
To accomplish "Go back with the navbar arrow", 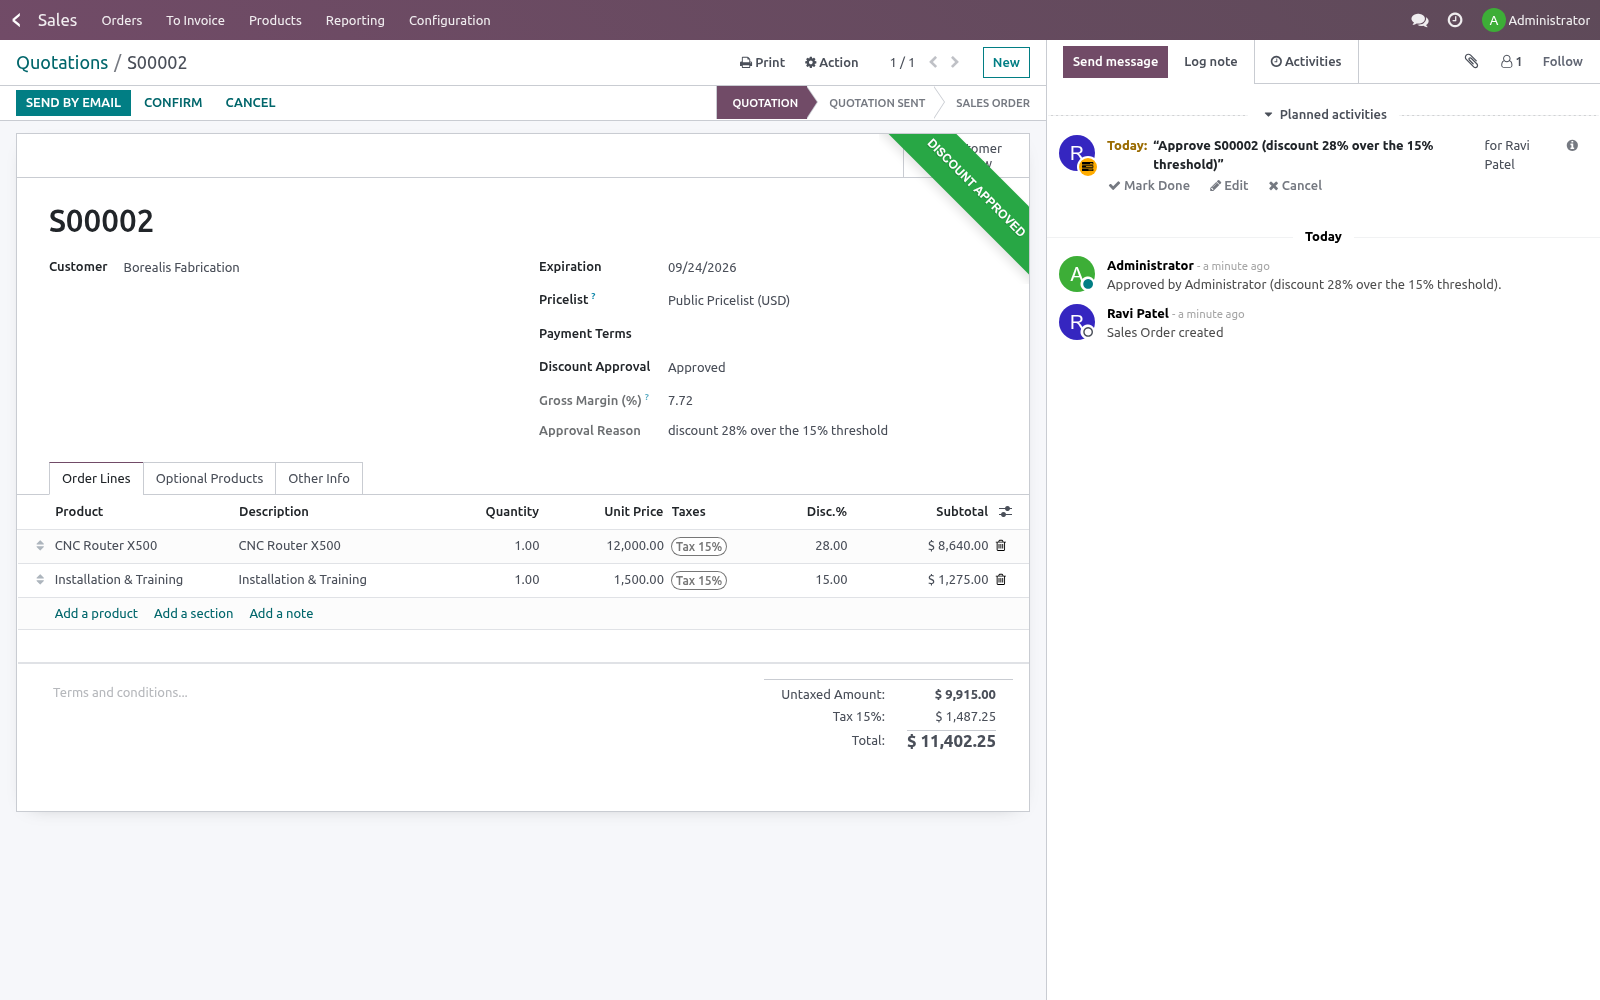I will 16,20.
